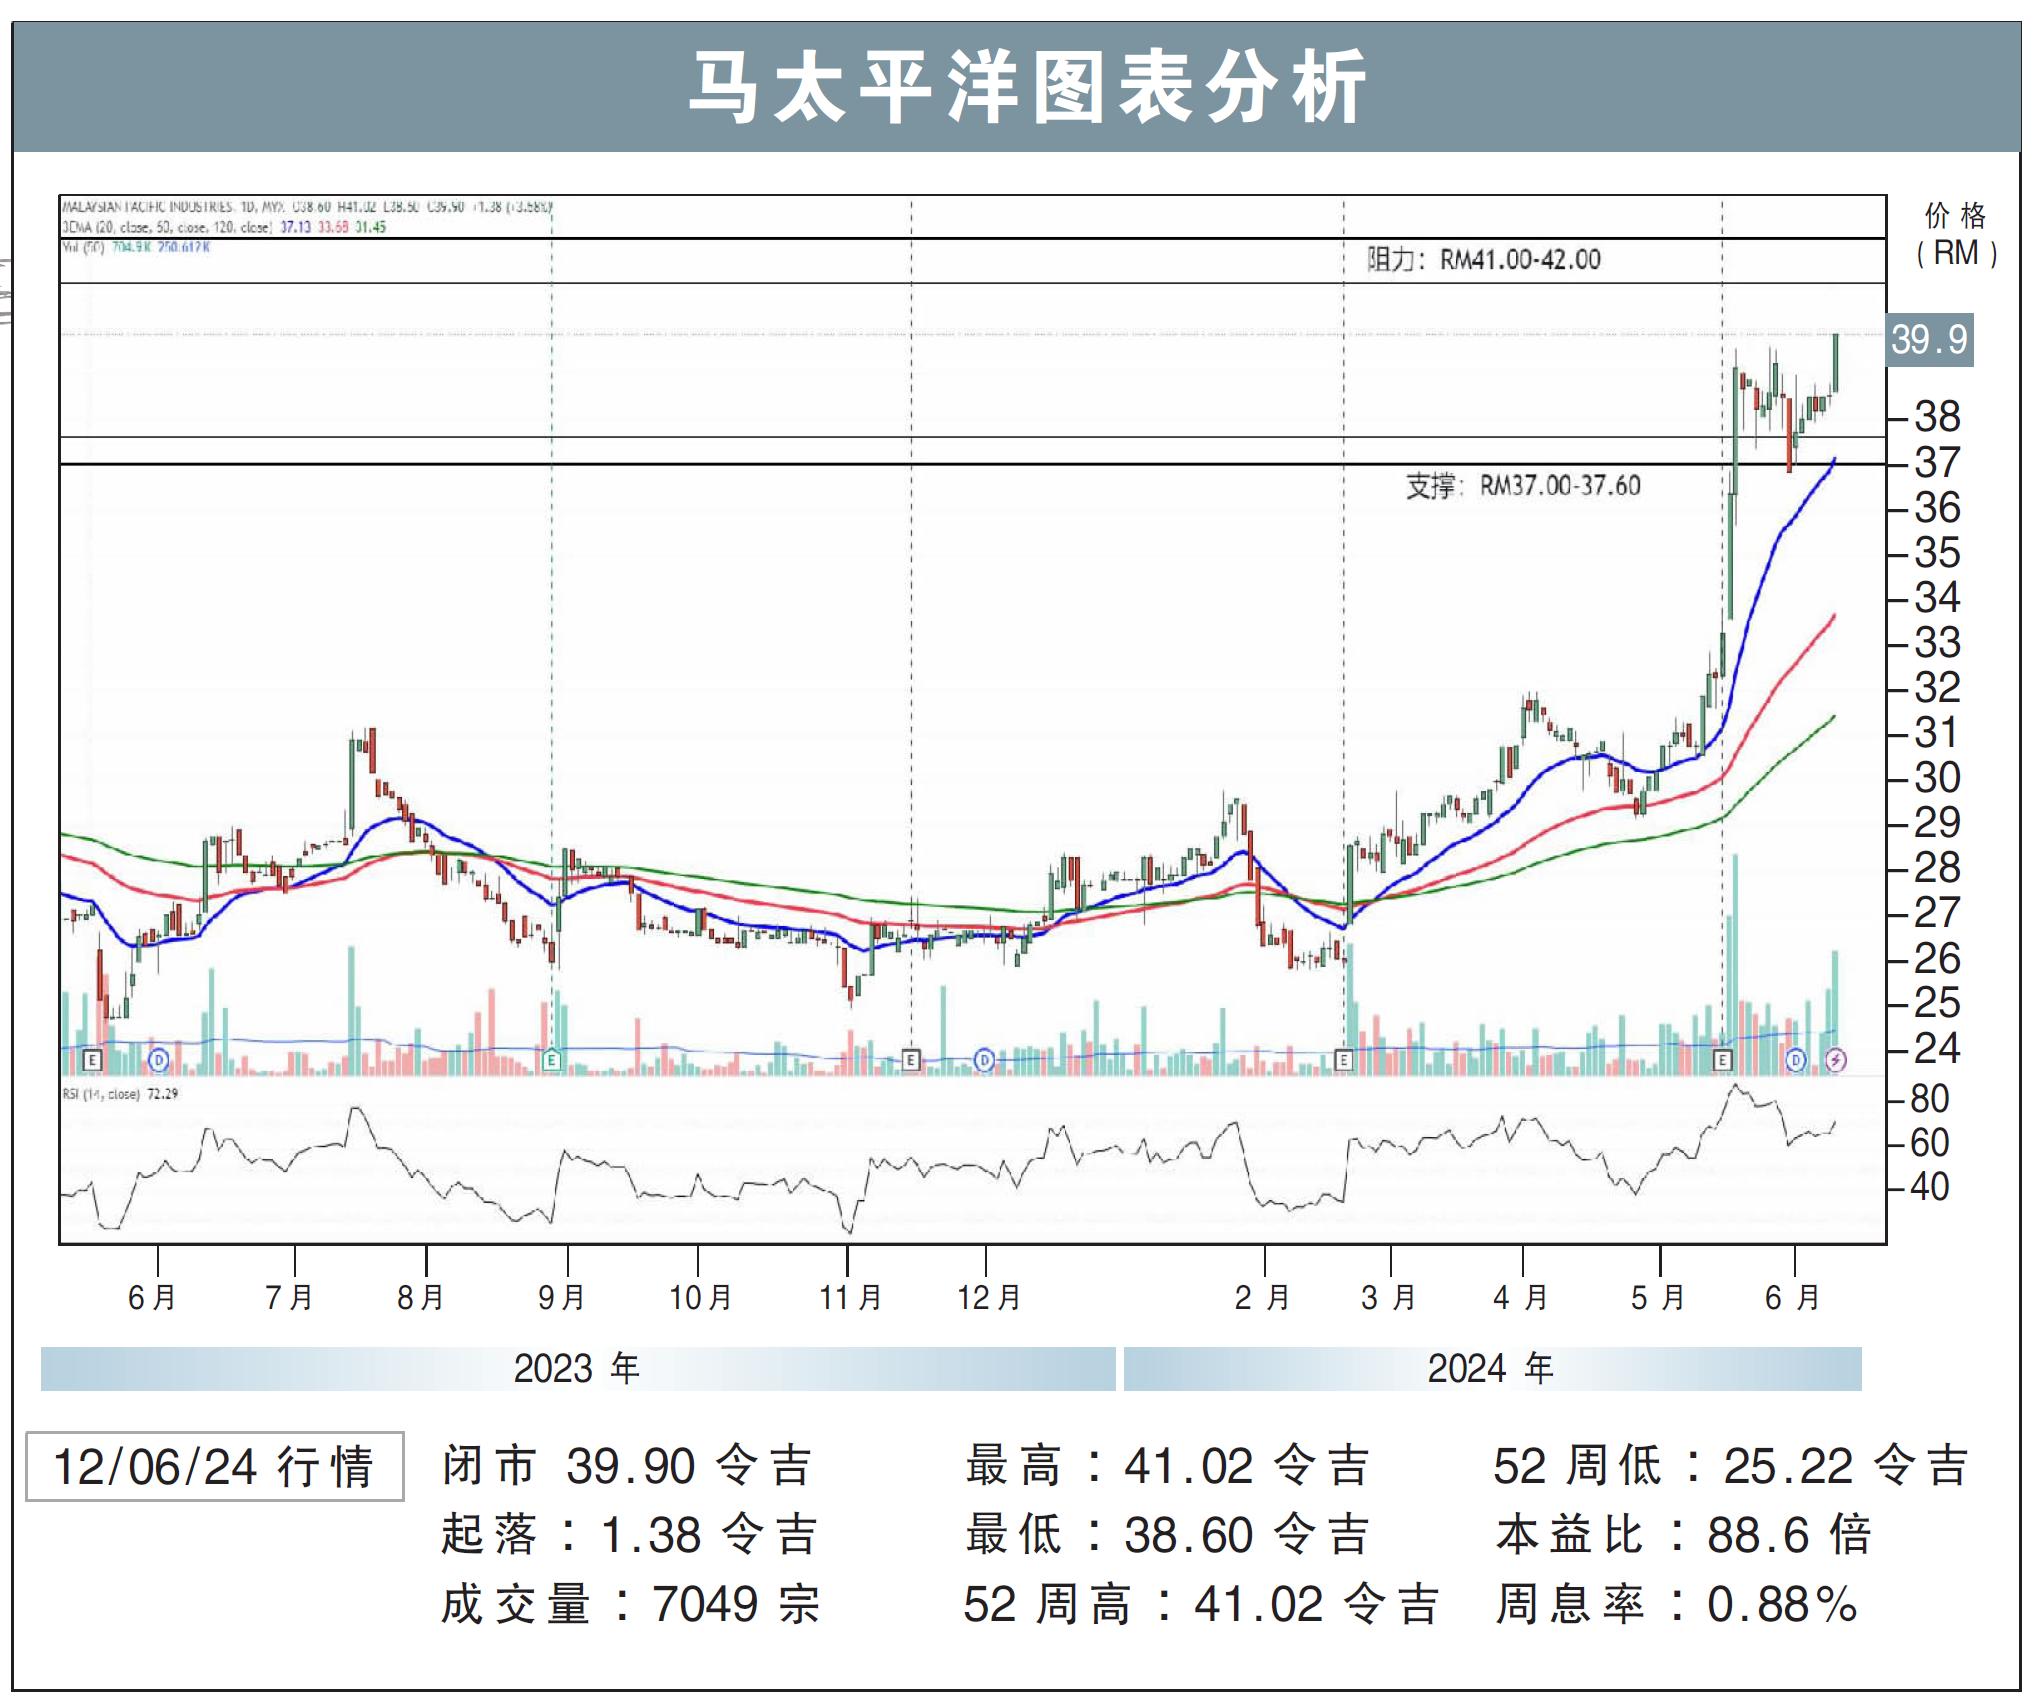Click the 10月 month label on the time axis
The width and height of the screenshot is (2037, 1706).
tap(701, 1298)
